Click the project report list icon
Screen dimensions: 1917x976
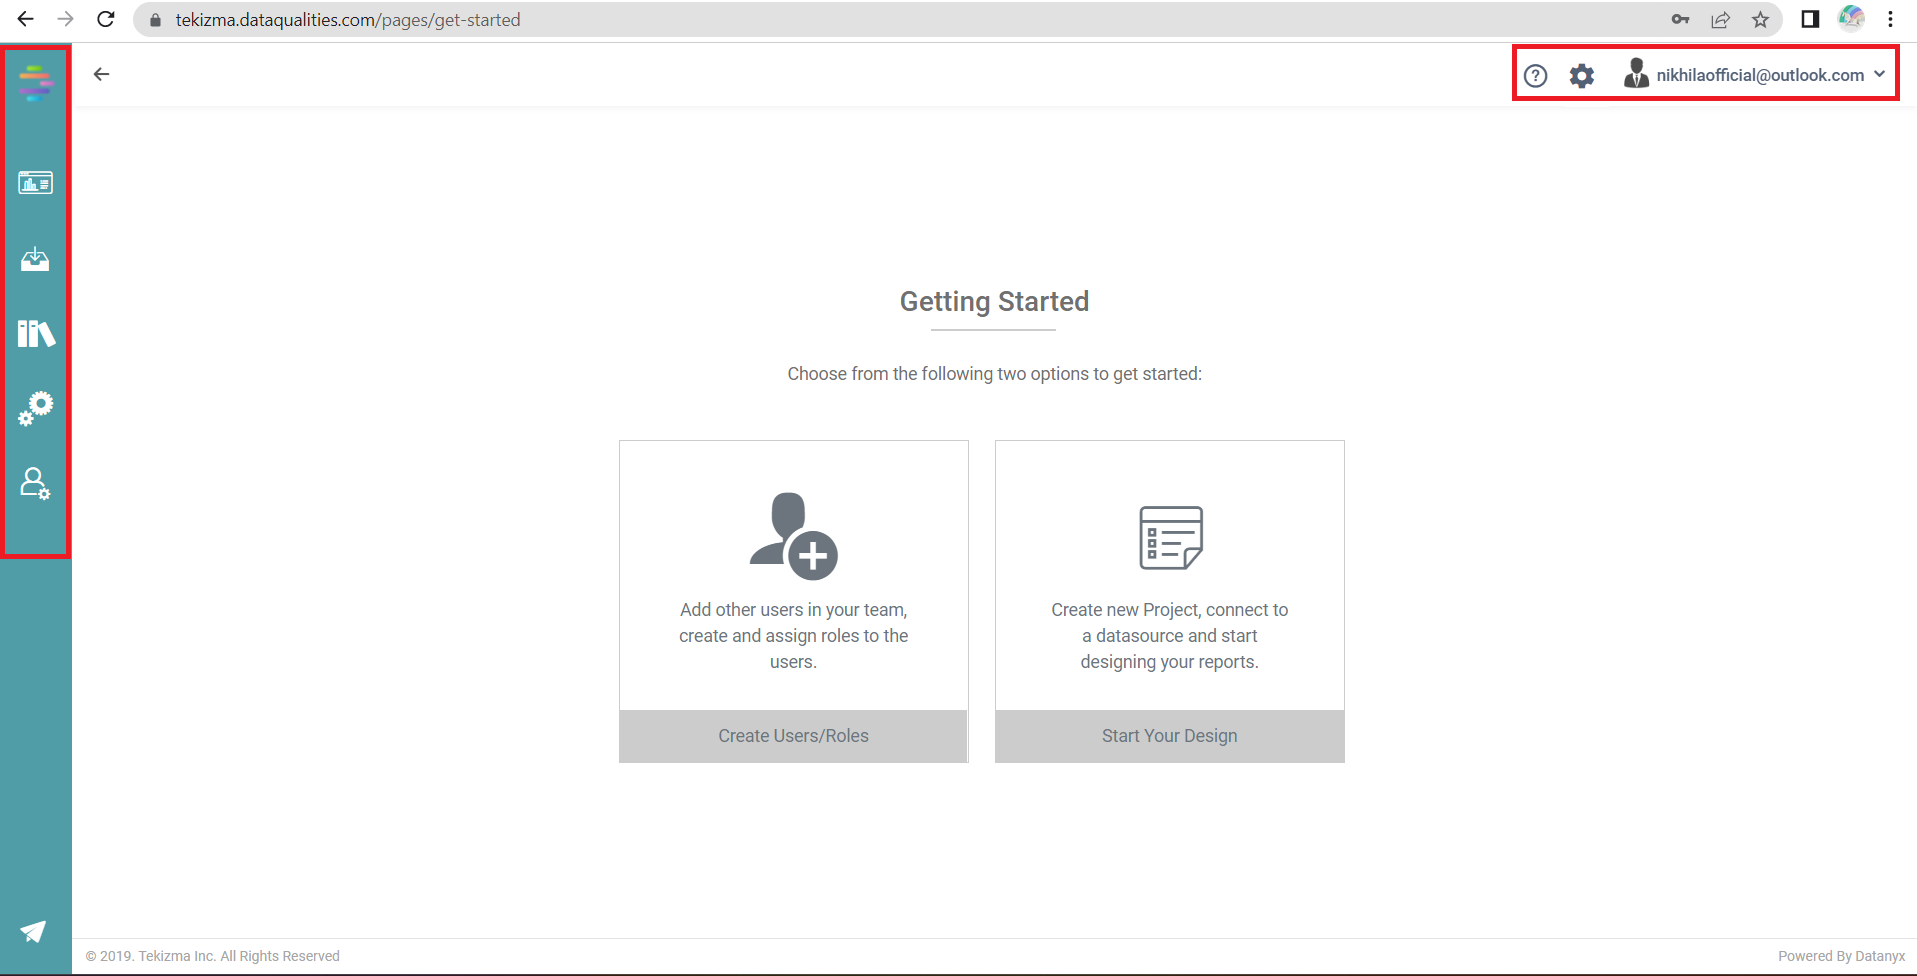click(1170, 538)
